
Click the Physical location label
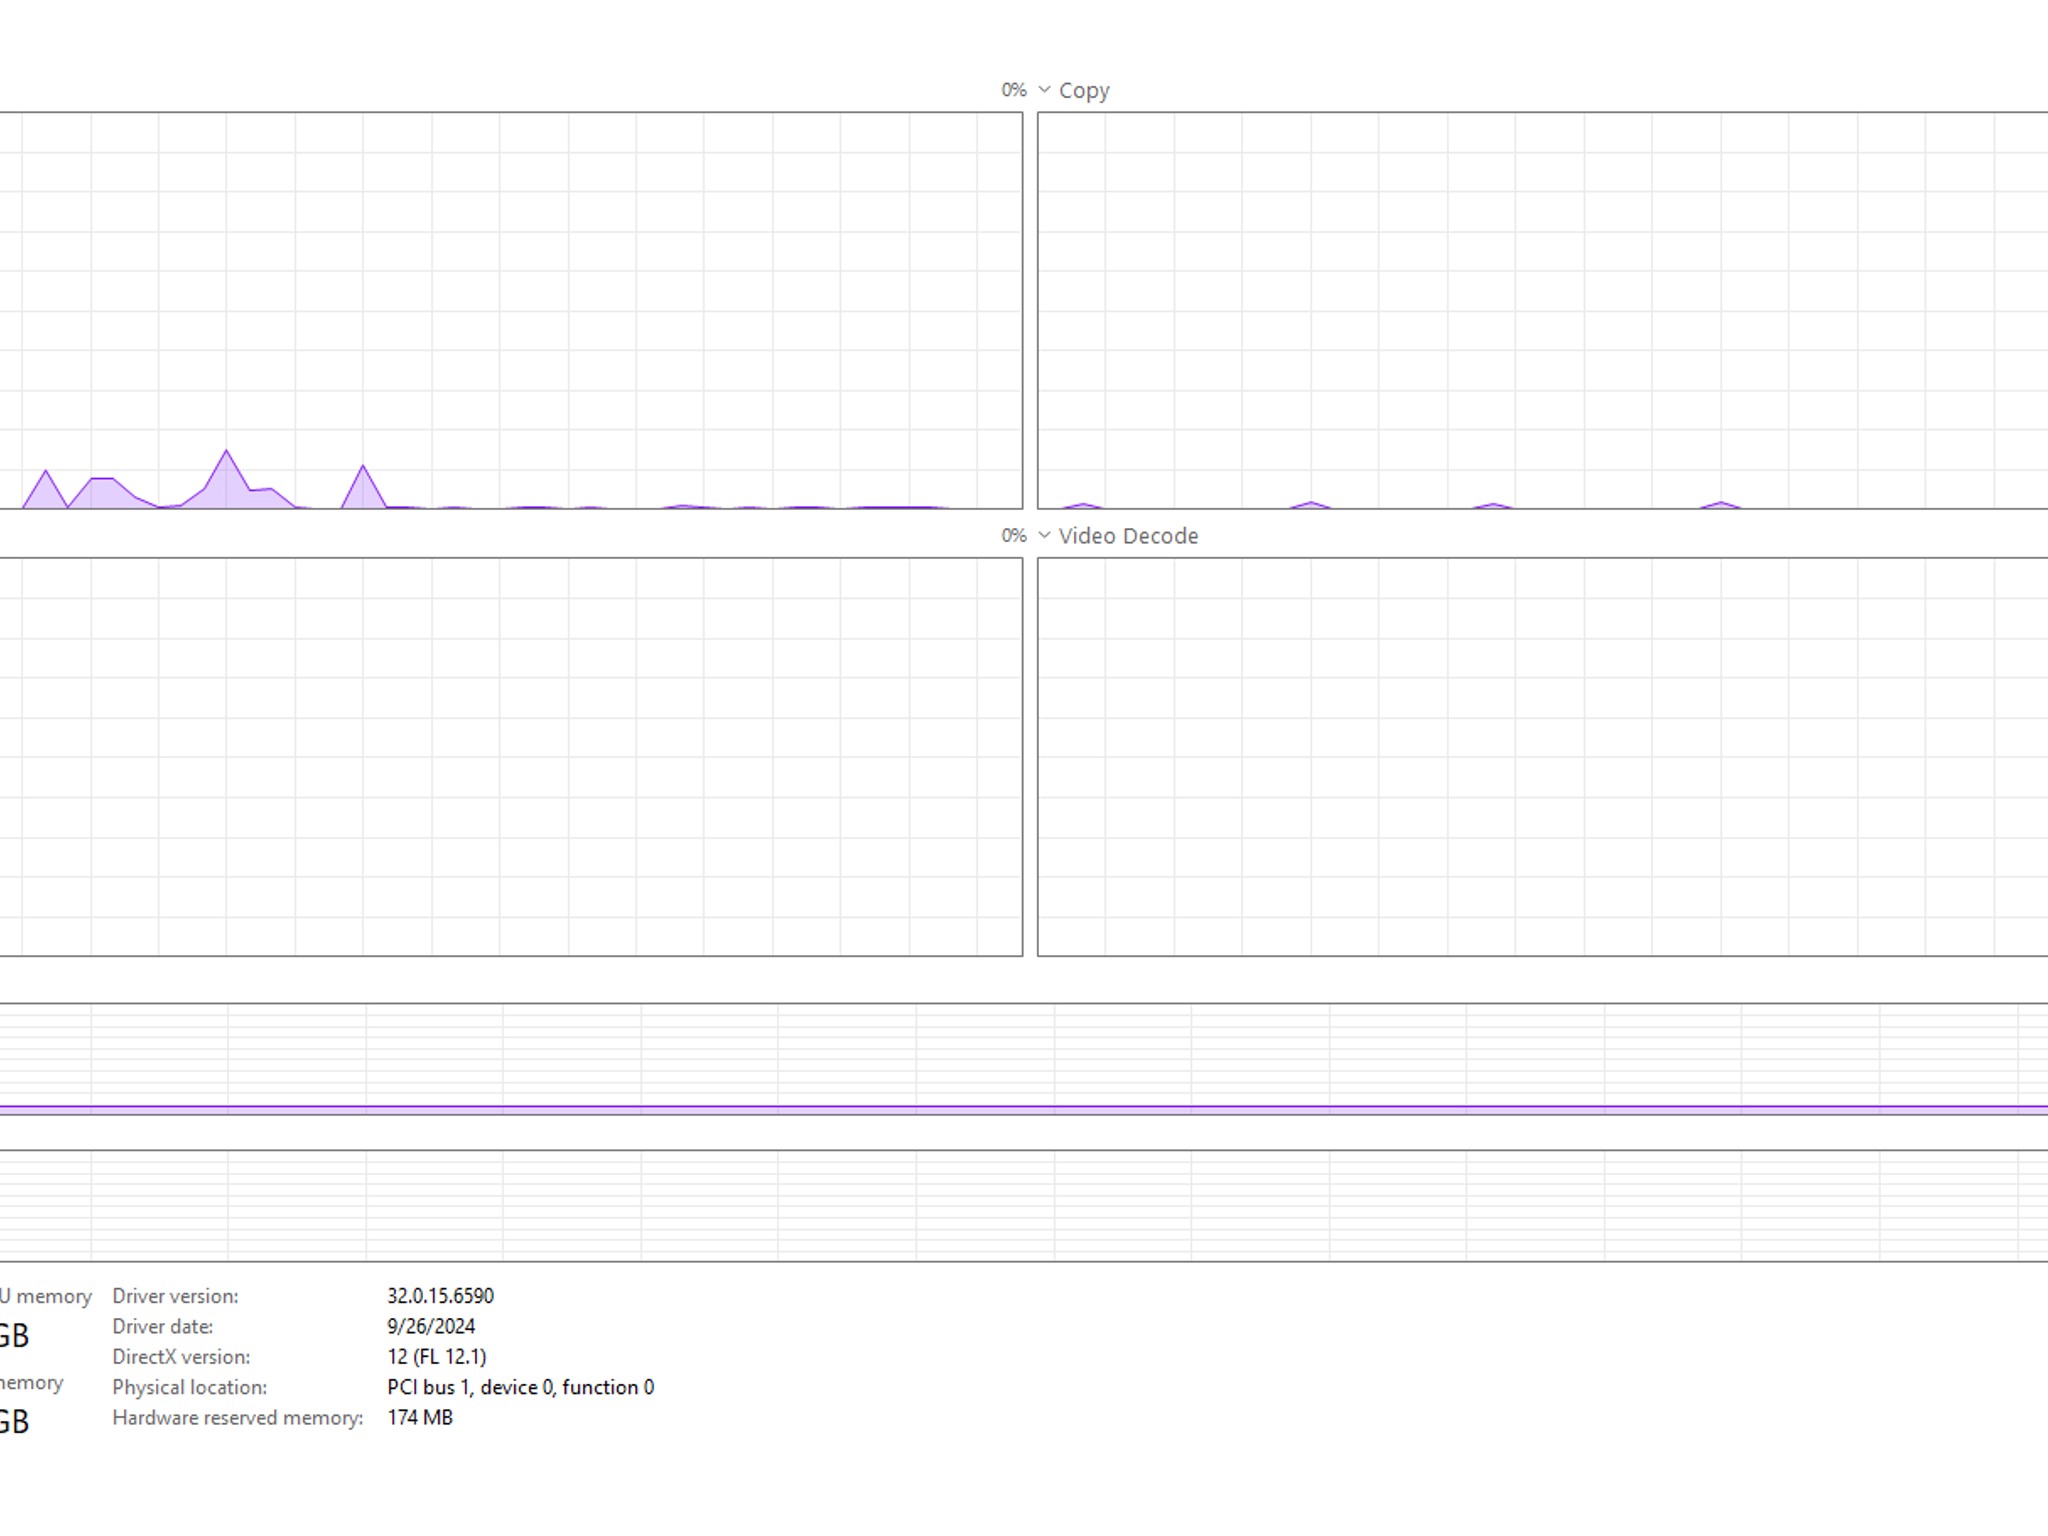pyautogui.click(x=189, y=1388)
